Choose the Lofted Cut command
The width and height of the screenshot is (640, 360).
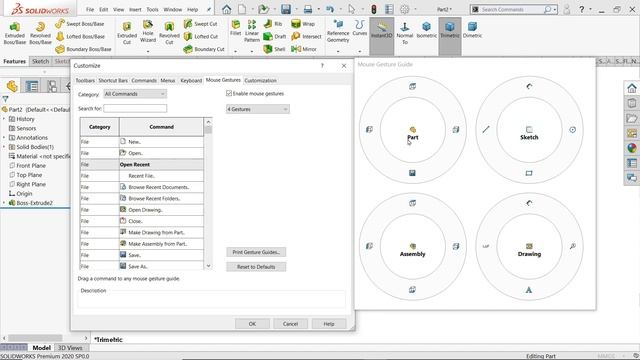point(201,36)
